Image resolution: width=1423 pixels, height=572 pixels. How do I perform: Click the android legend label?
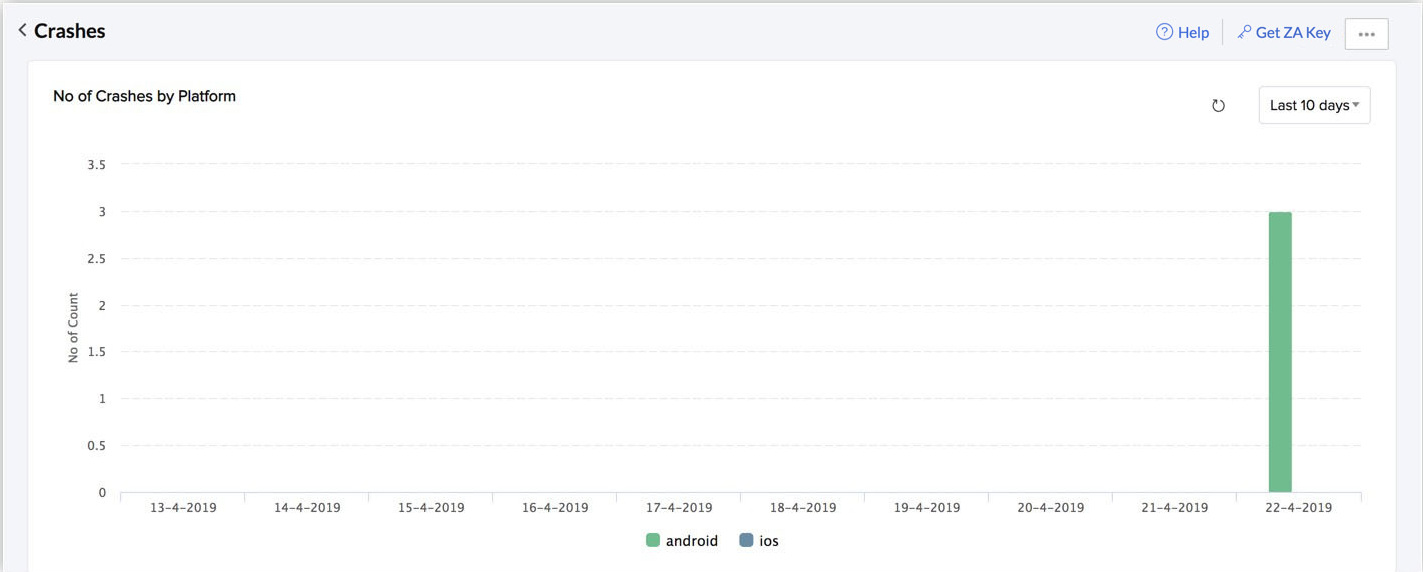(692, 540)
